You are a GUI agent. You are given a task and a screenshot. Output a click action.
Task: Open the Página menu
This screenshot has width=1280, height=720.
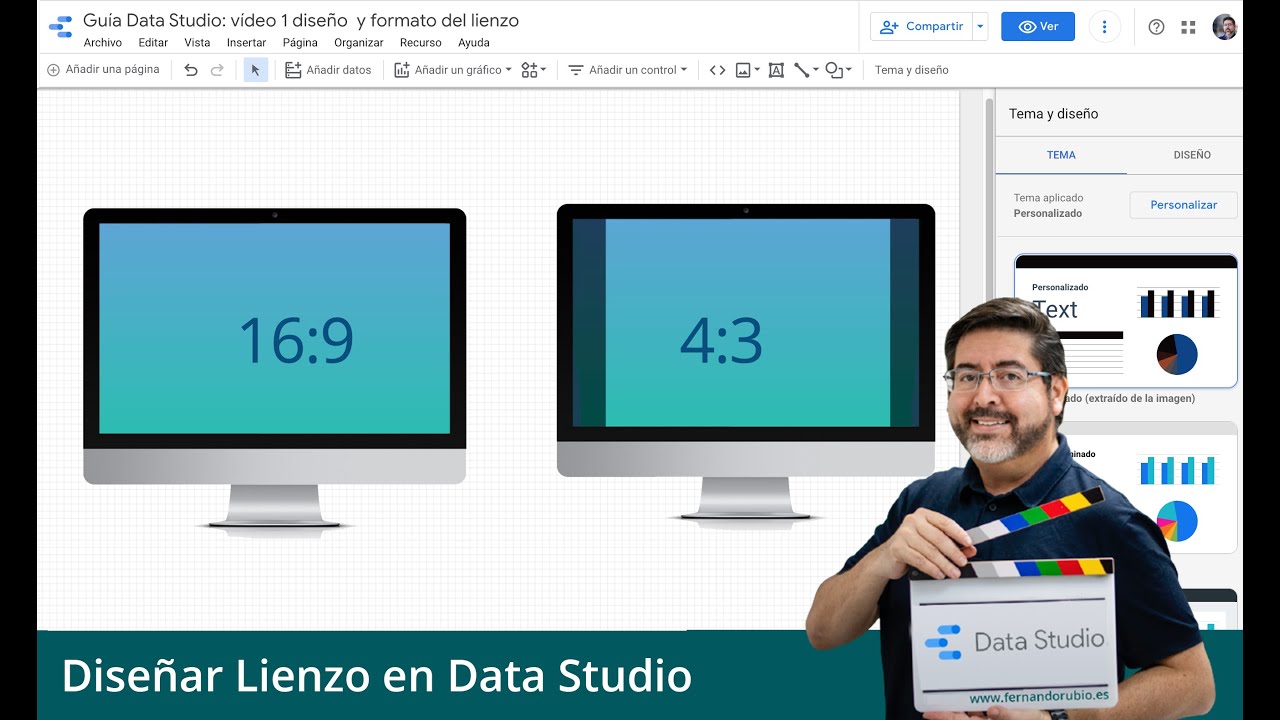[300, 43]
